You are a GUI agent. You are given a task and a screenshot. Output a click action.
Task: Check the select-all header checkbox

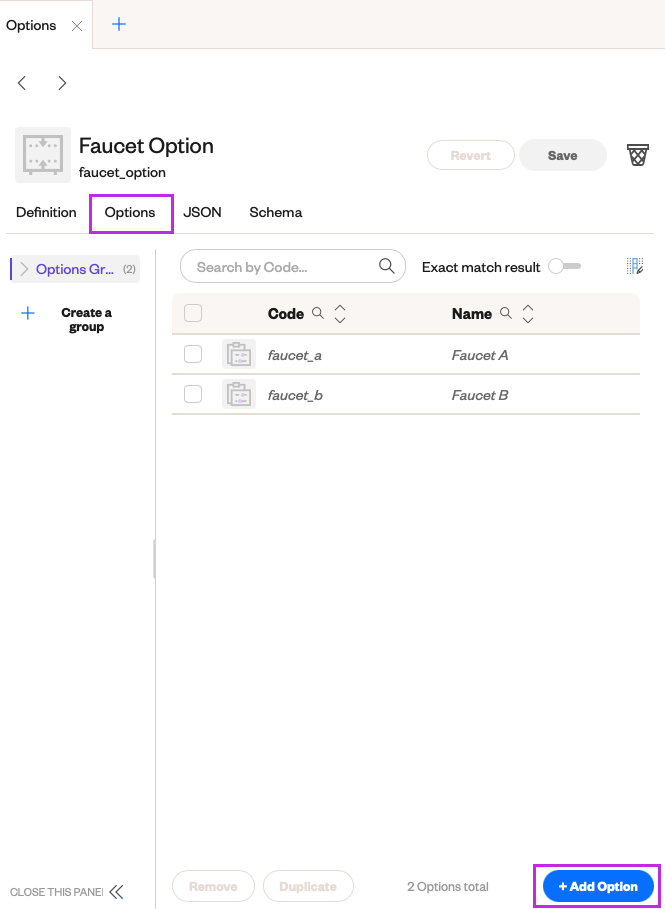coord(193,314)
